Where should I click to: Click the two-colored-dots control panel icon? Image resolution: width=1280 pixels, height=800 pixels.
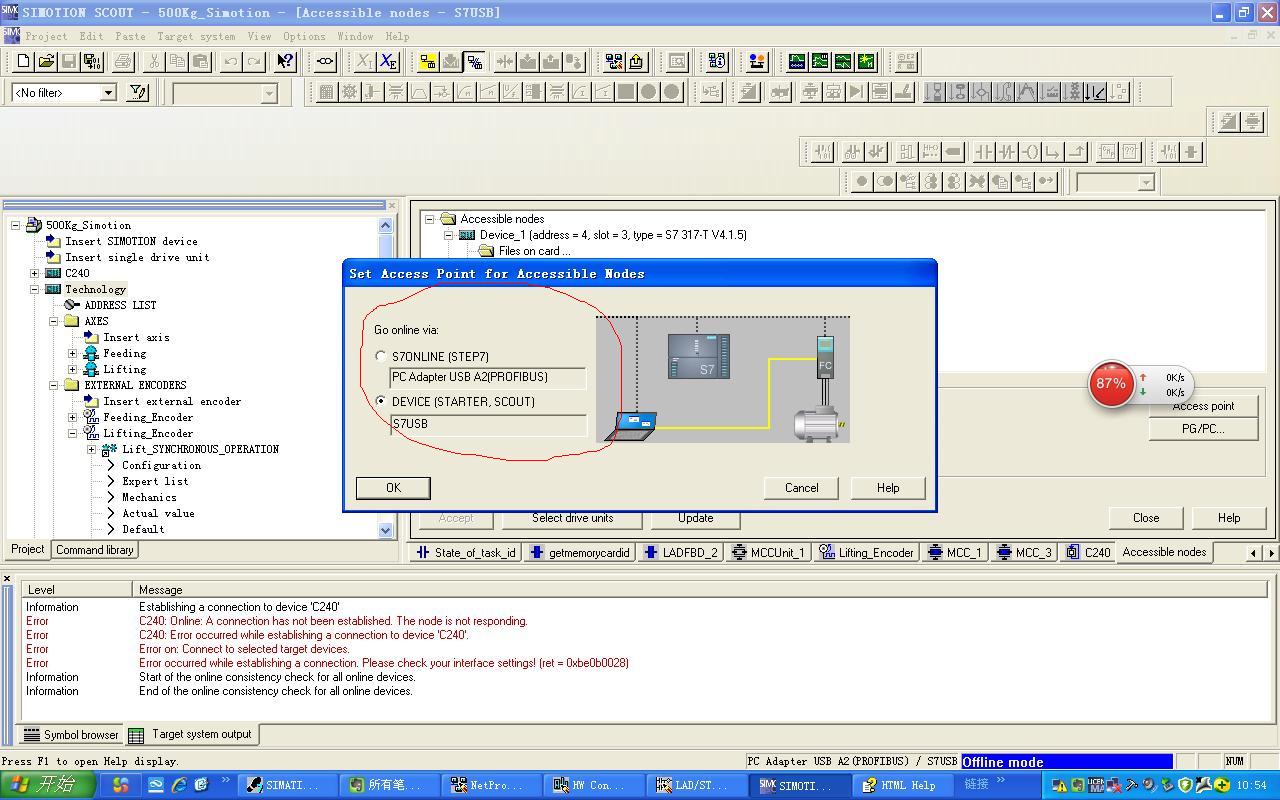pos(757,62)
